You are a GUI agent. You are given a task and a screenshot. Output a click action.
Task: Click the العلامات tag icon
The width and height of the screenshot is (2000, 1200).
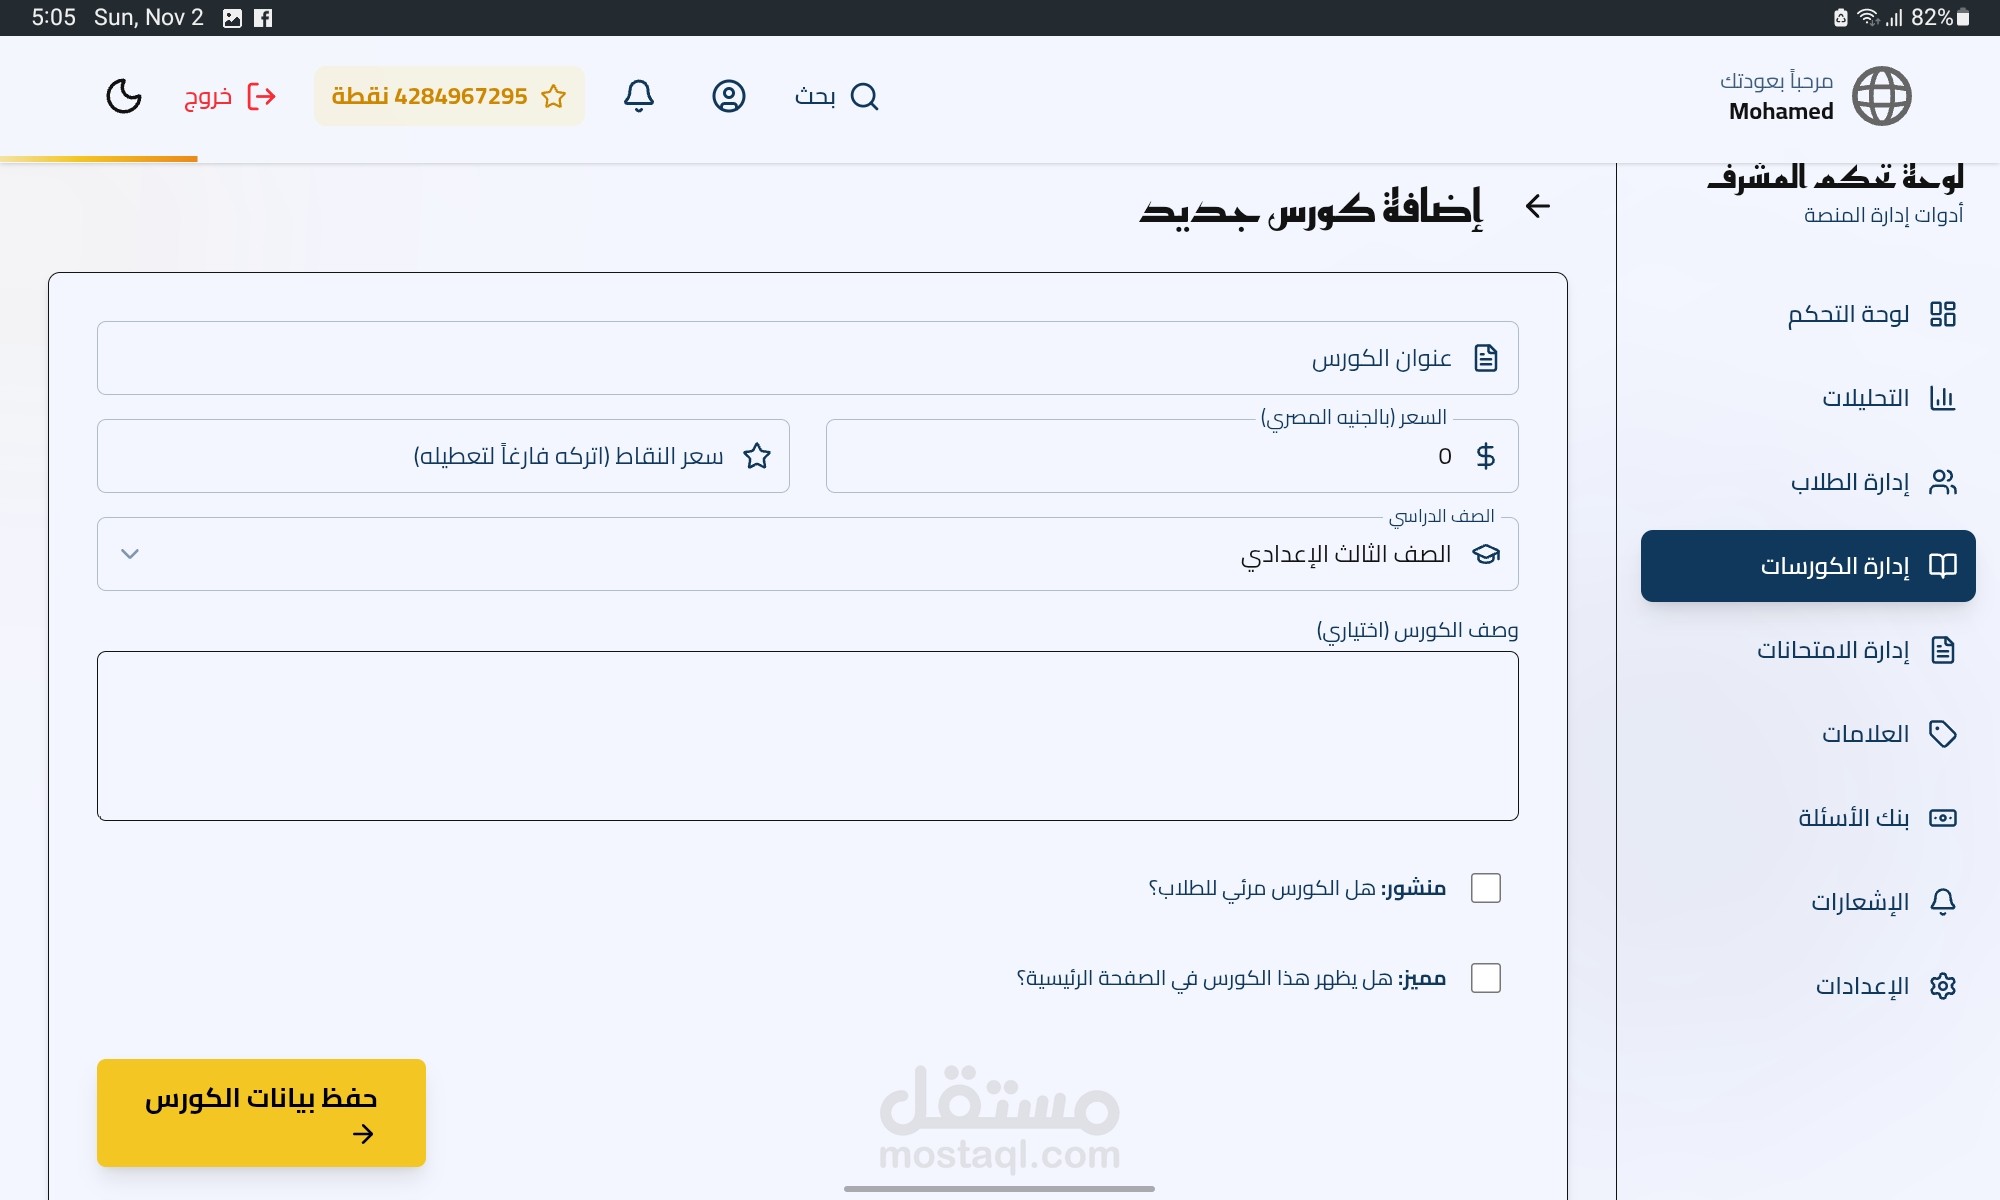pos(1942,734)
